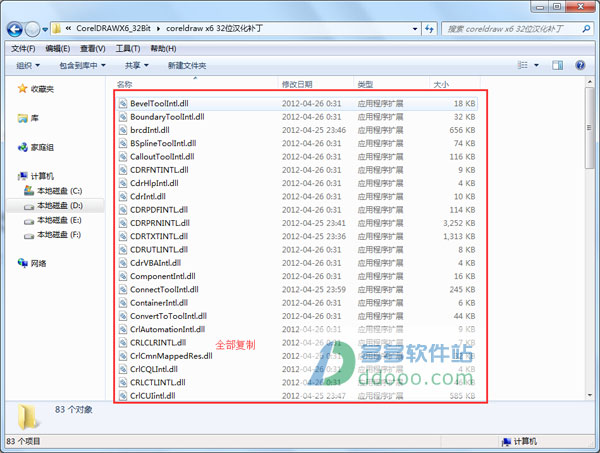600x453 pixels.
Task: Click the ComponentIntl.dll file icon
Action: [123, 276]
